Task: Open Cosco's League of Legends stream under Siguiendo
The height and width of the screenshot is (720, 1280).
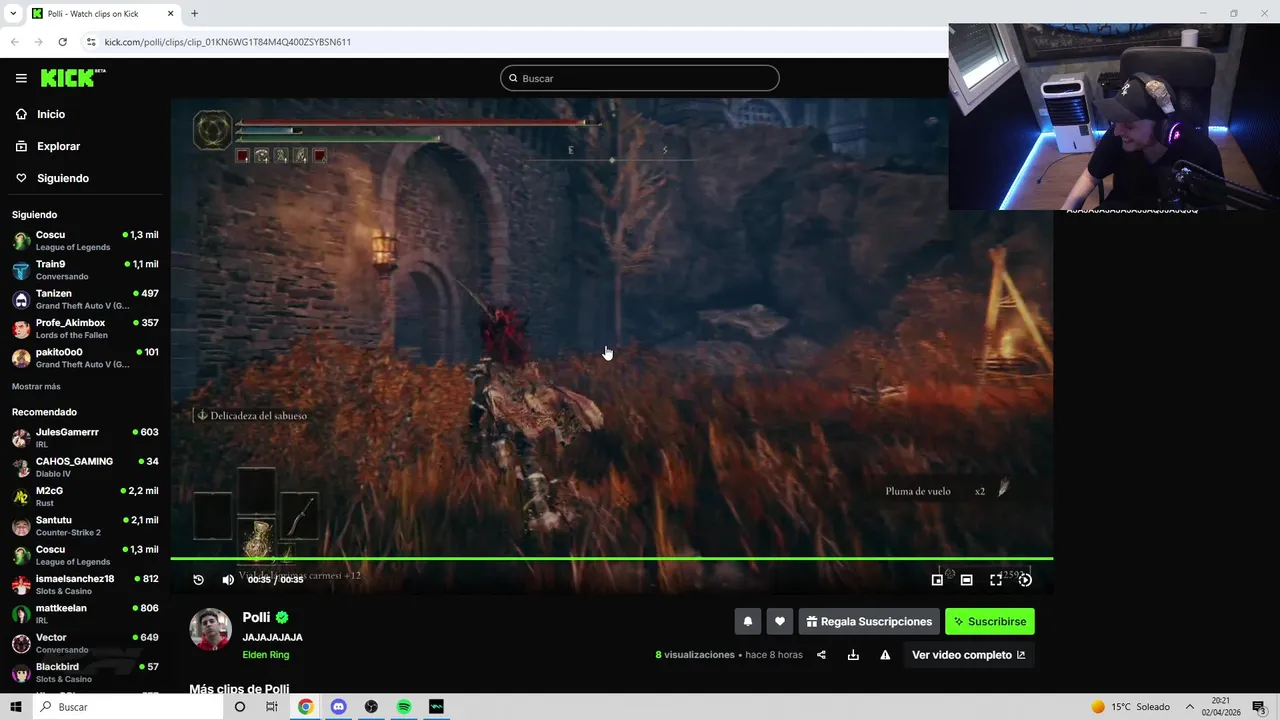Action: 85,241
